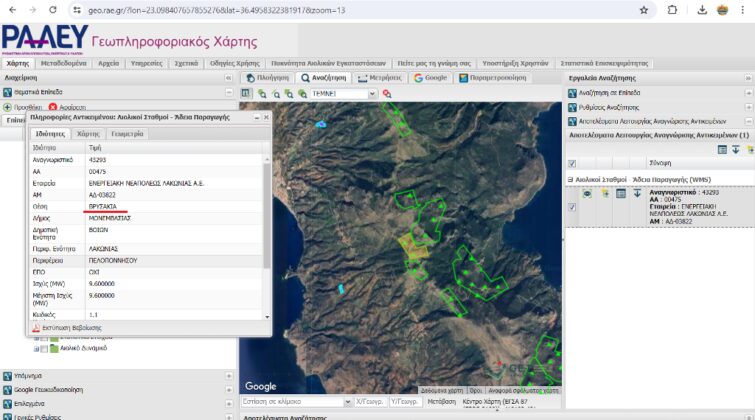This screenshot has height=420, width=755.
Task: Expand the Υπόμνημα section
Action: (229, 376)
